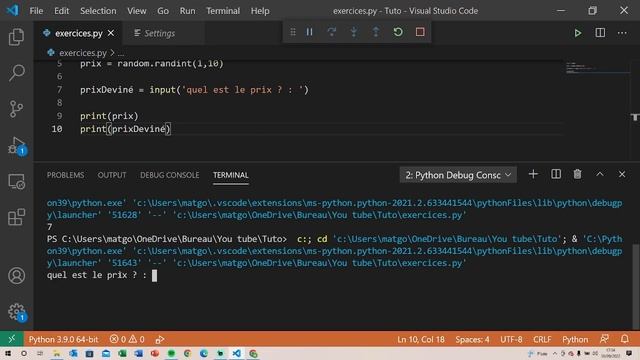The width and height of the screenshot is (640, 360).
Task: Select Python language mode
Action: [x=575, y=339]
